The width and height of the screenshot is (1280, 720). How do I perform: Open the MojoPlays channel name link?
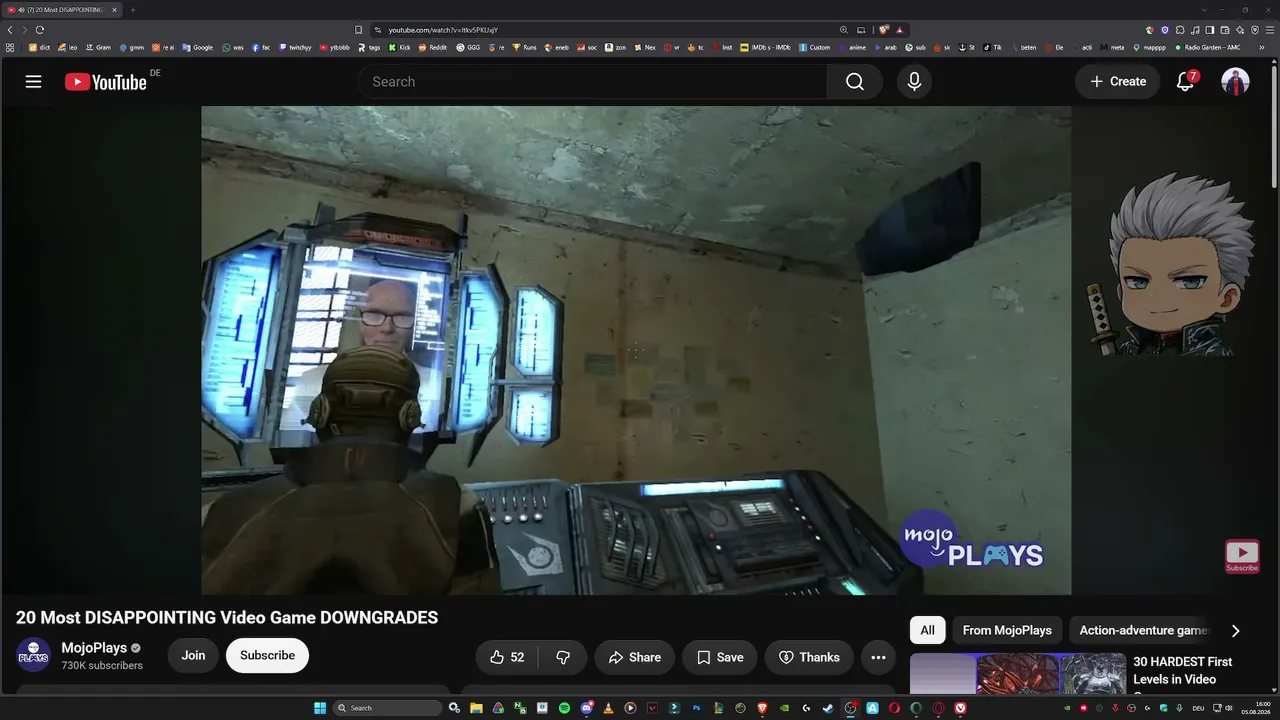pyautogui.click(x=94, y=648)
